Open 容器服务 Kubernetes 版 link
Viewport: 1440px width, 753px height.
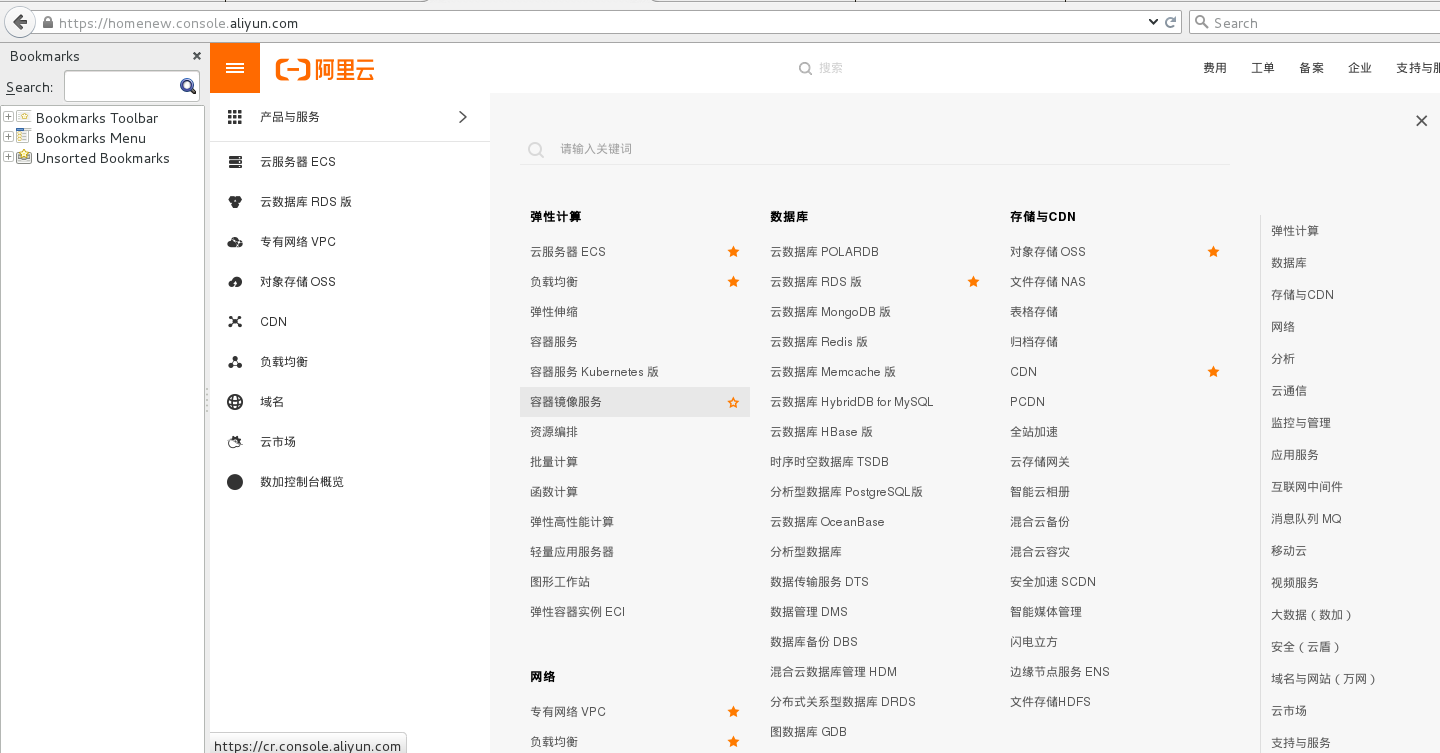(594, 372)
